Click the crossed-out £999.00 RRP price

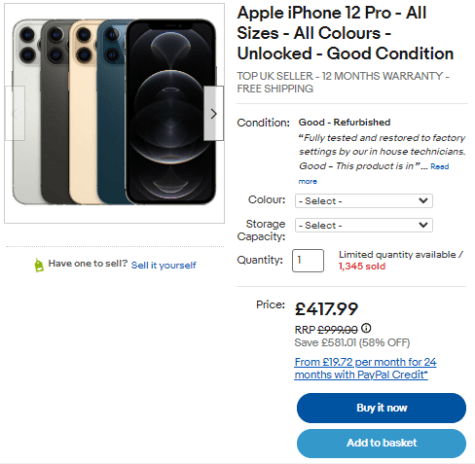(x=337, y=330)
